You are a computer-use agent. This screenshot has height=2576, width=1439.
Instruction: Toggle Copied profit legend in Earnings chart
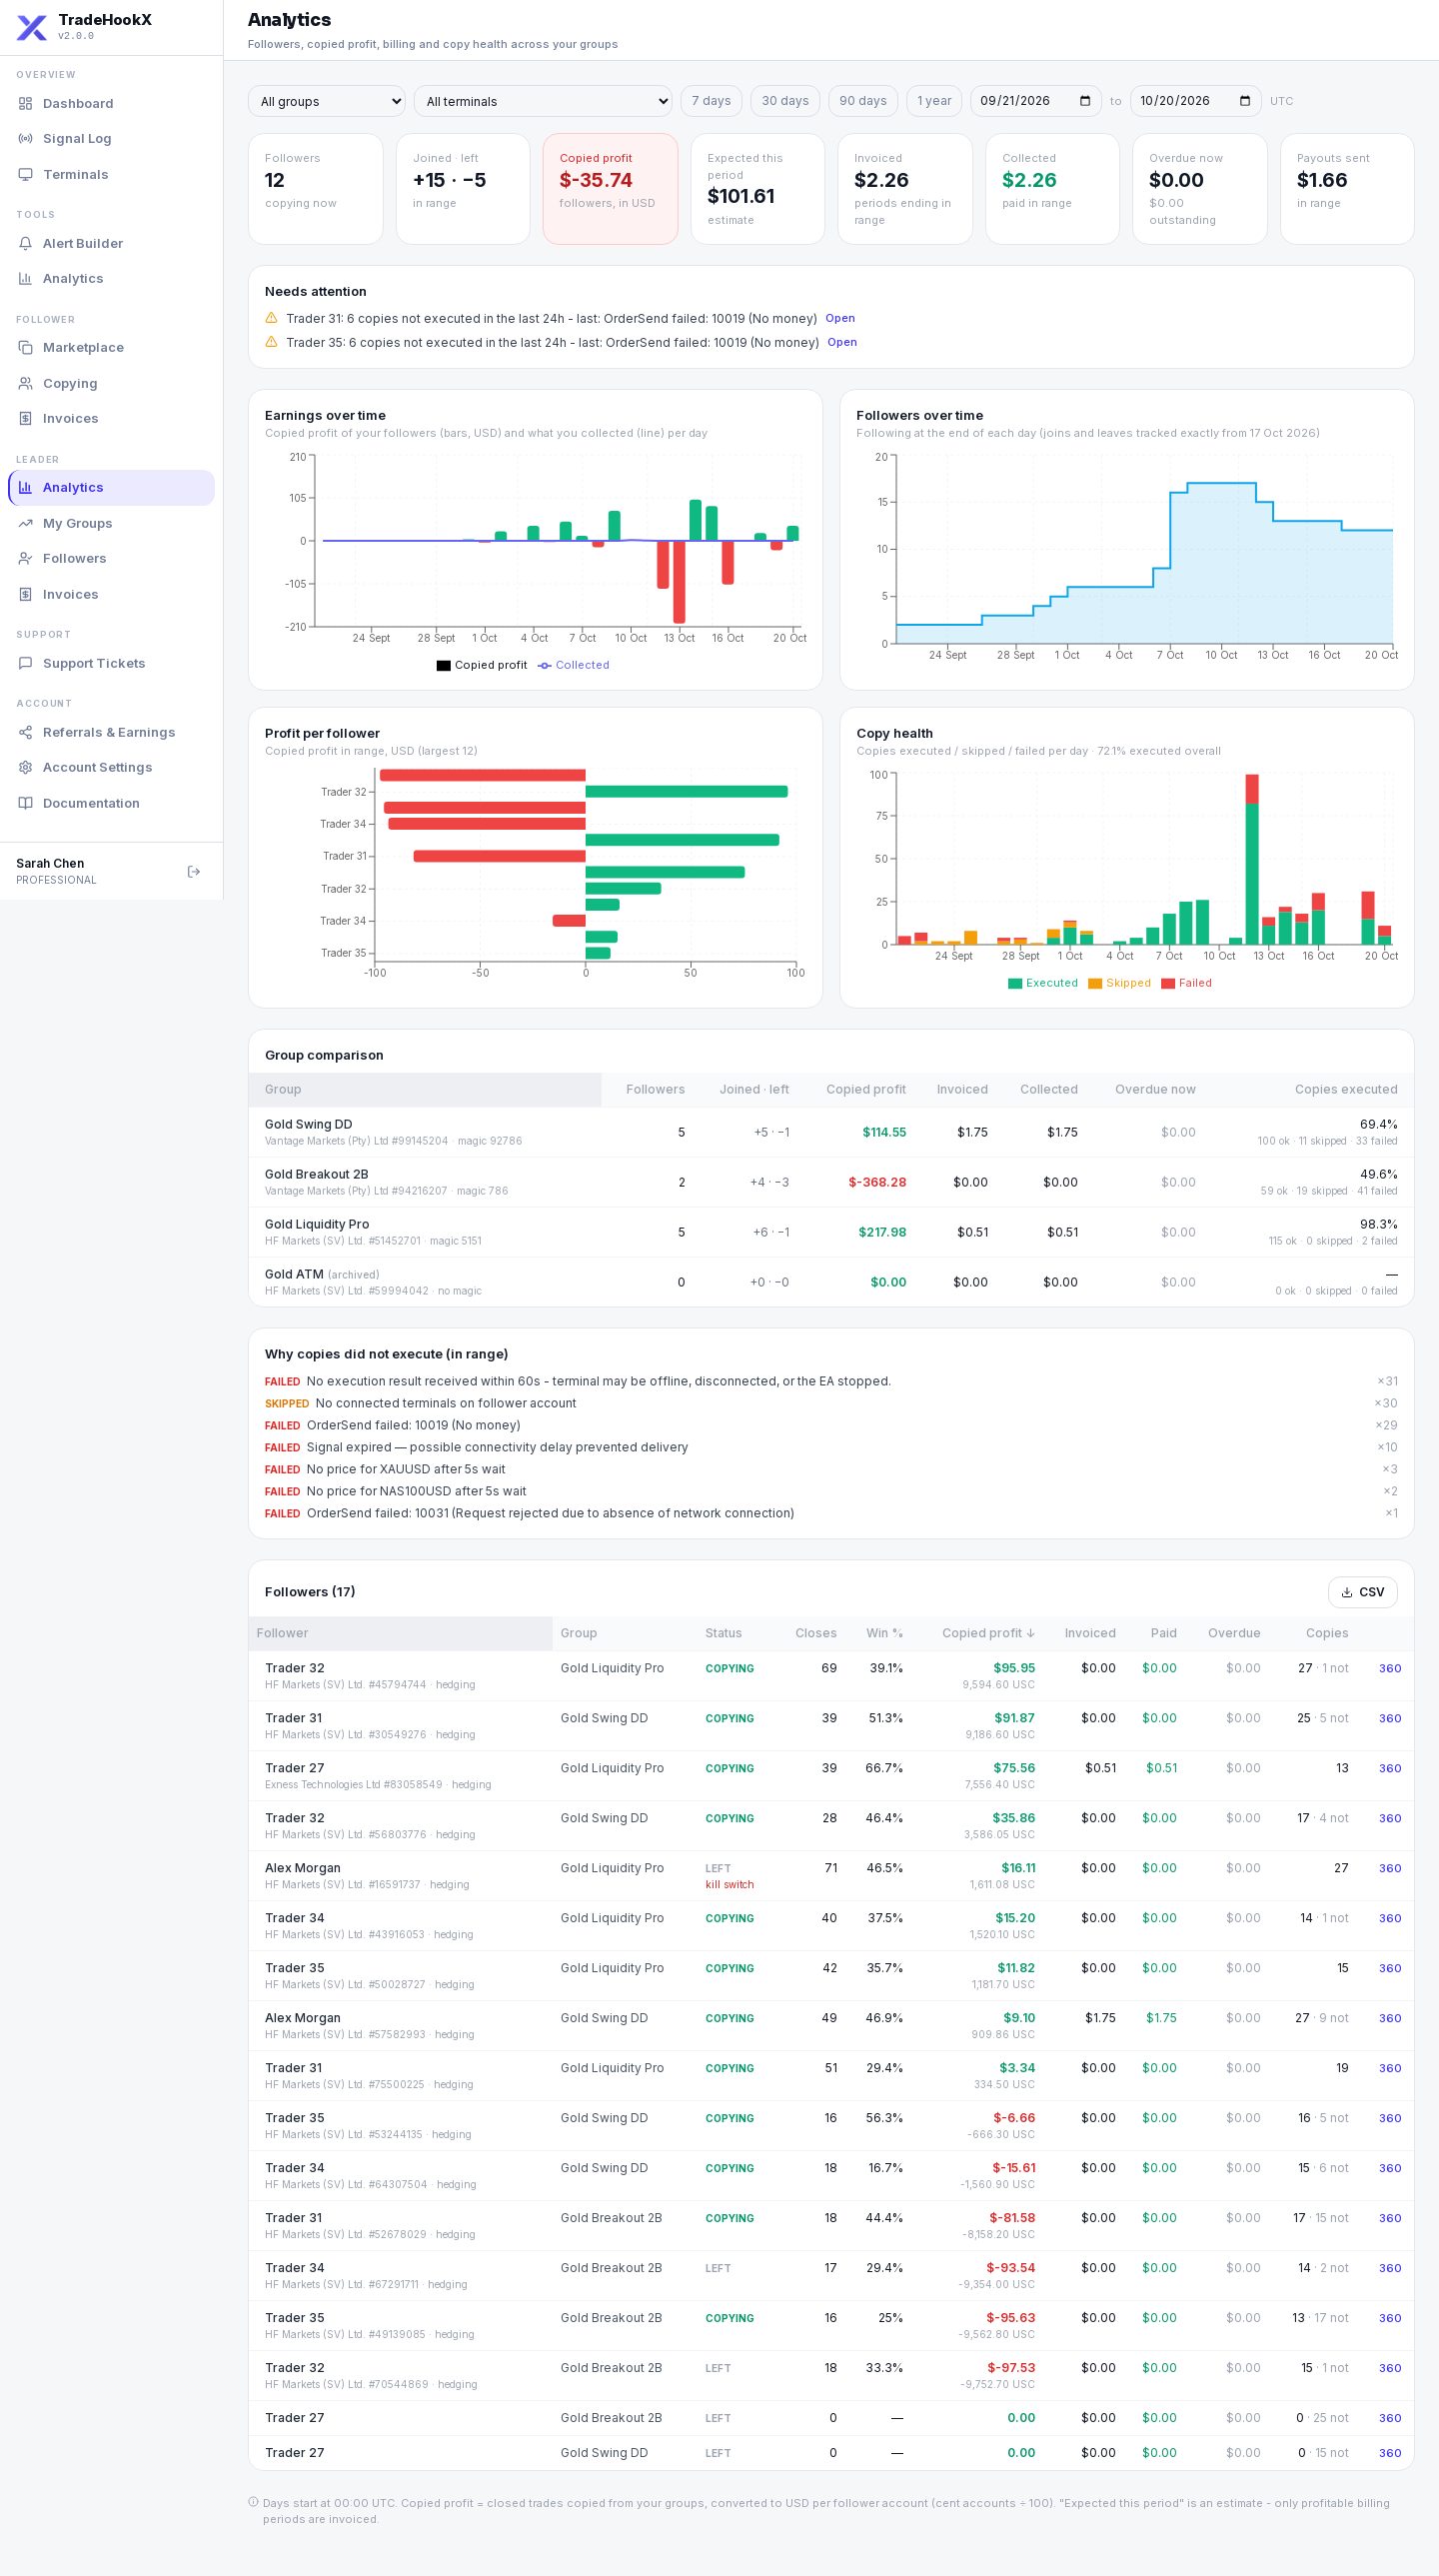coord(482,665)
